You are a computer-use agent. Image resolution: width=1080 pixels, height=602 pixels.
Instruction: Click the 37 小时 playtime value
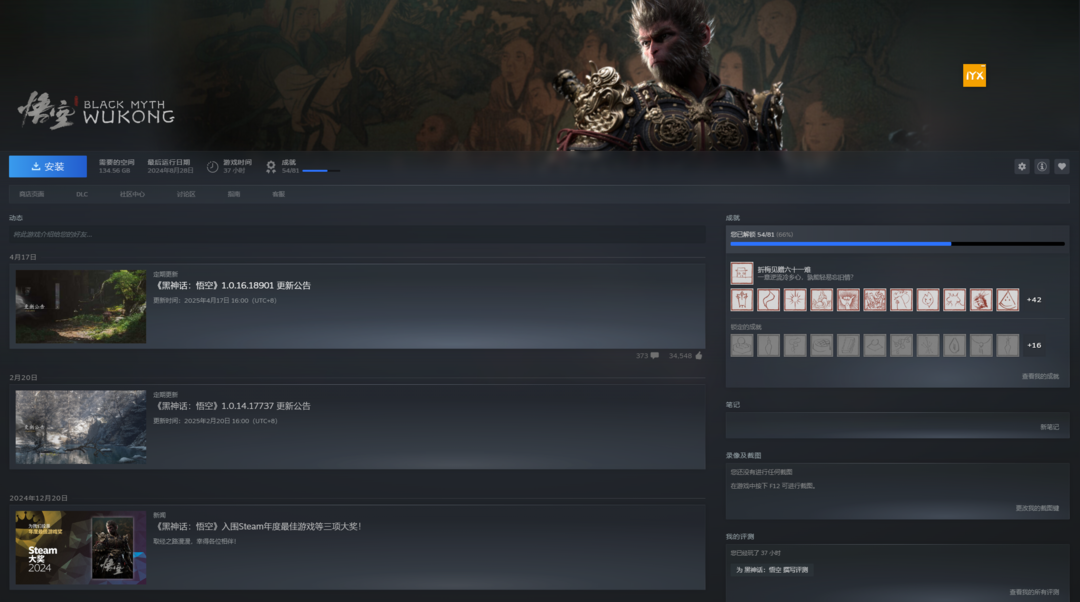(234, 171)
